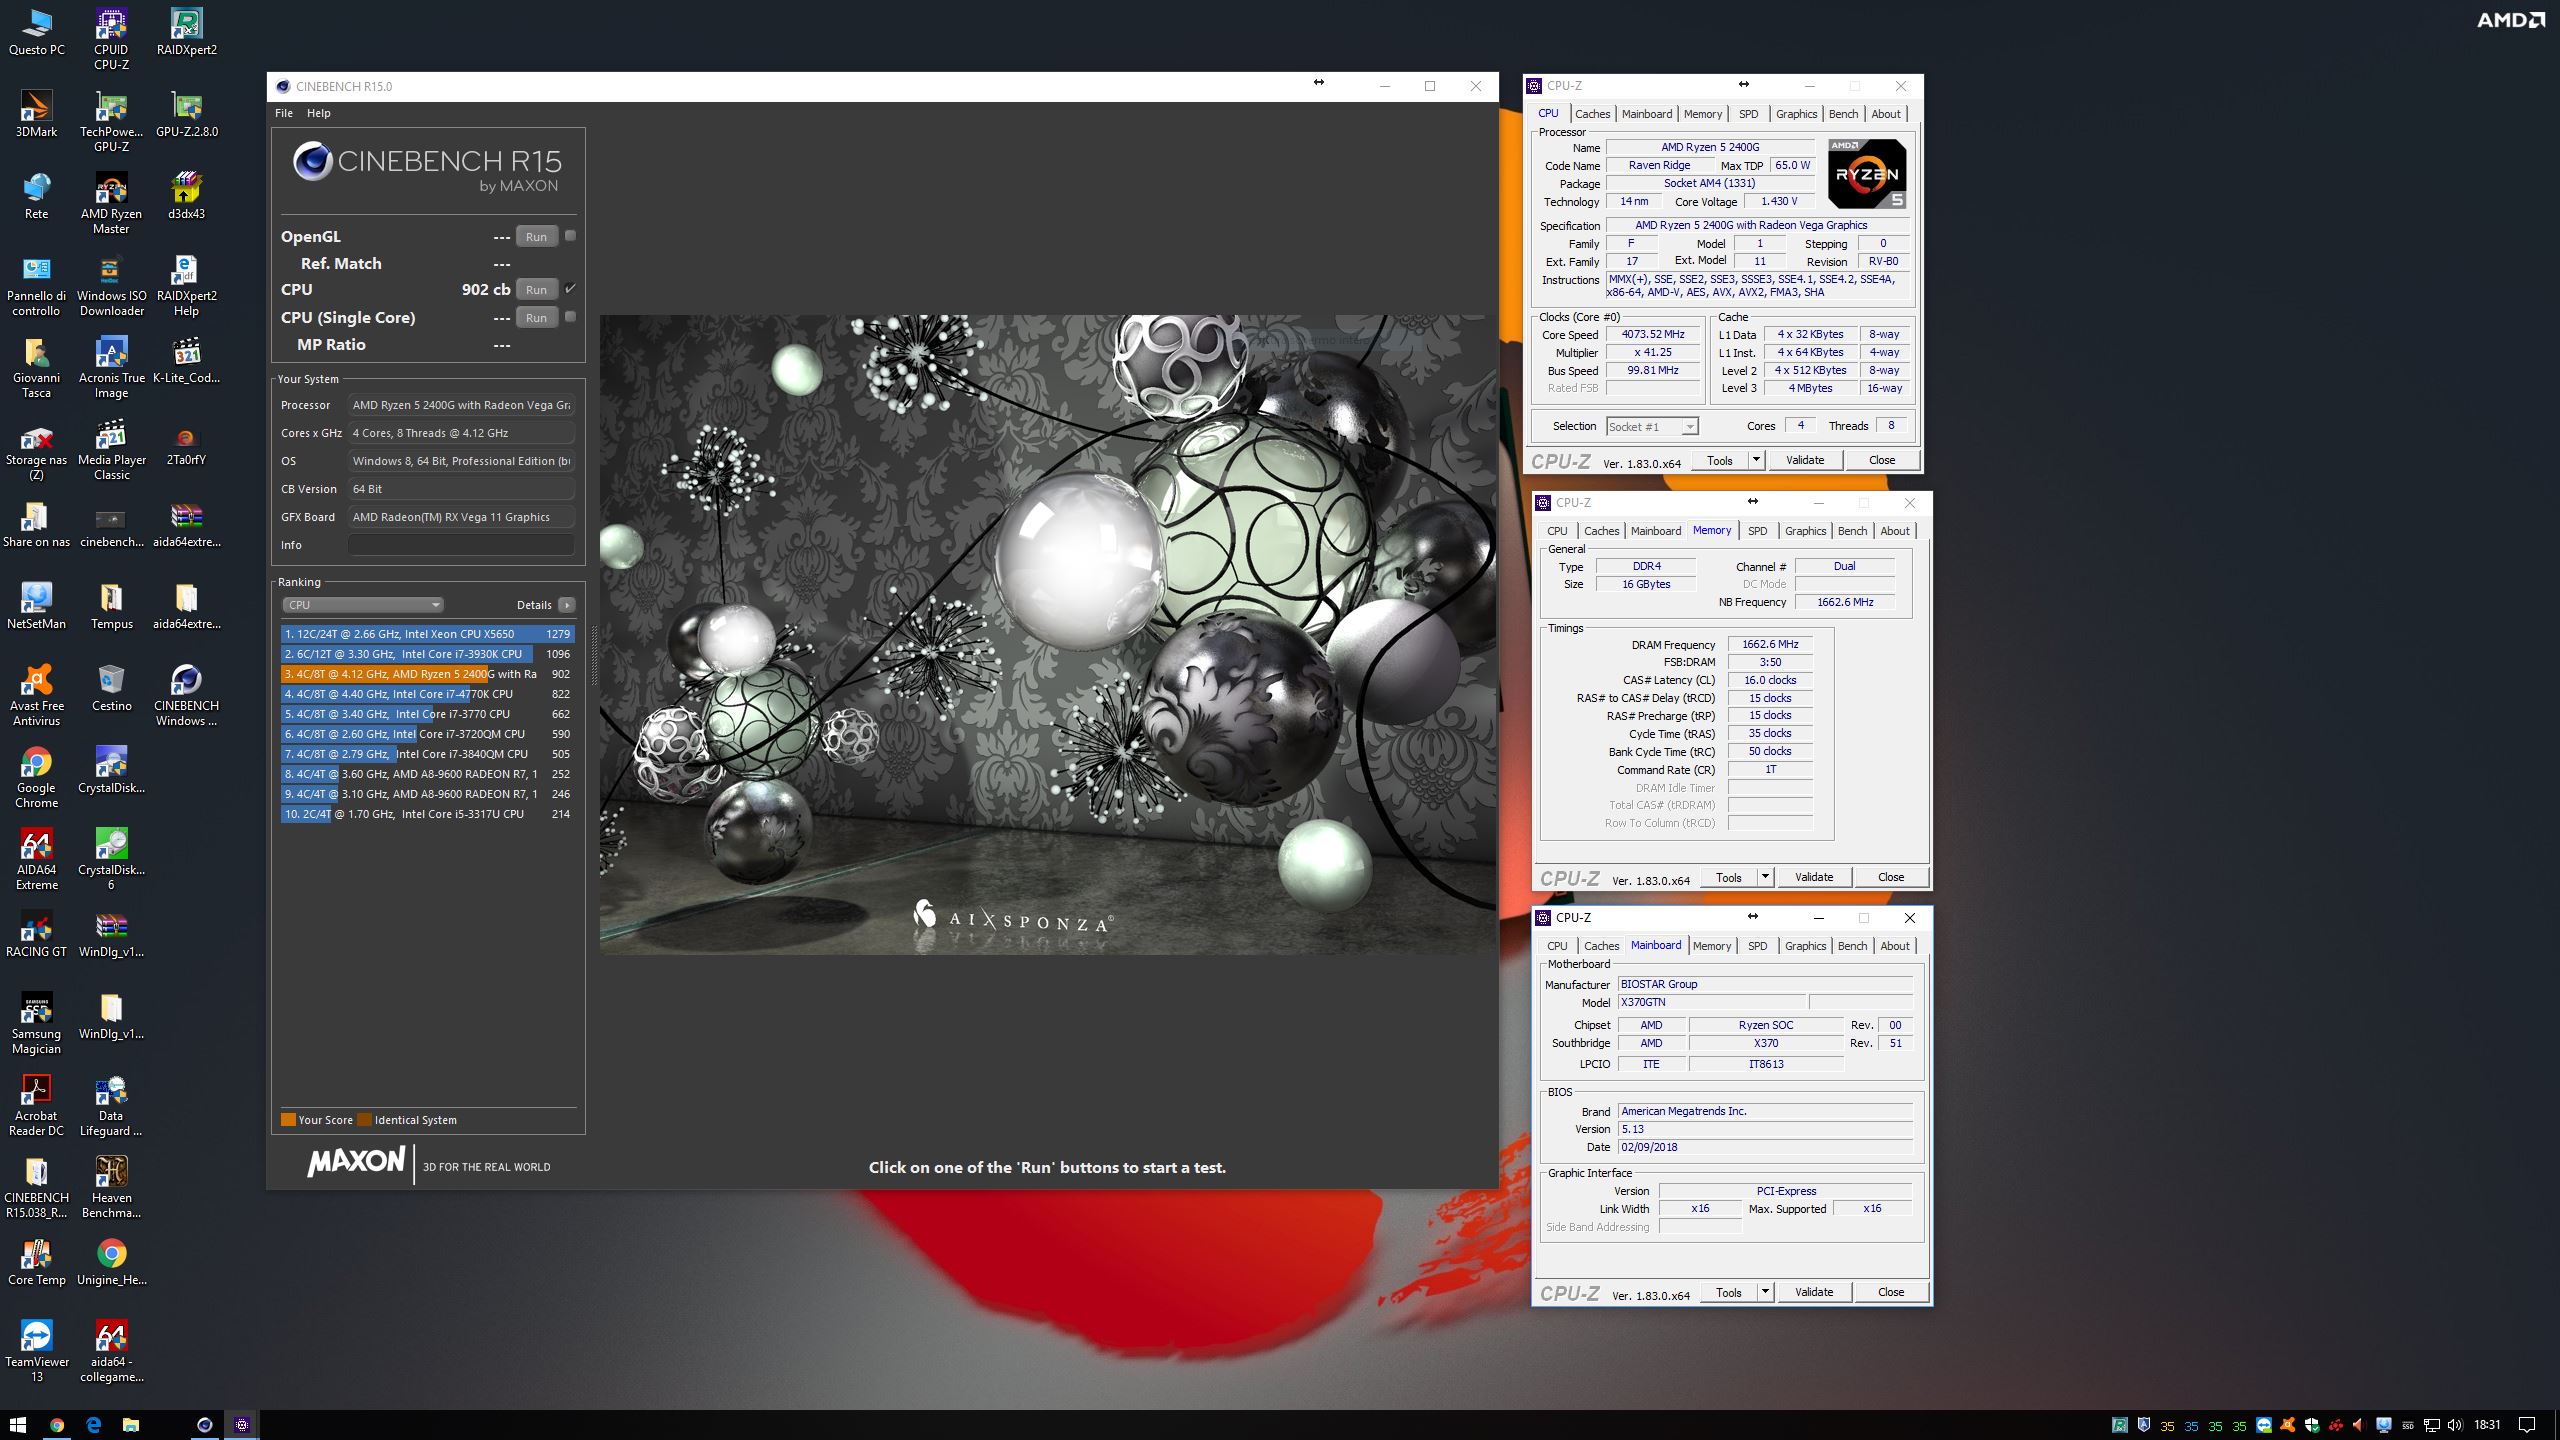Image resolution: width=2560 pixels, height=1440 pixels.
Task: Click Tools button in Mainboard CPU-Z window
Action: [x=1729, y=1292]
